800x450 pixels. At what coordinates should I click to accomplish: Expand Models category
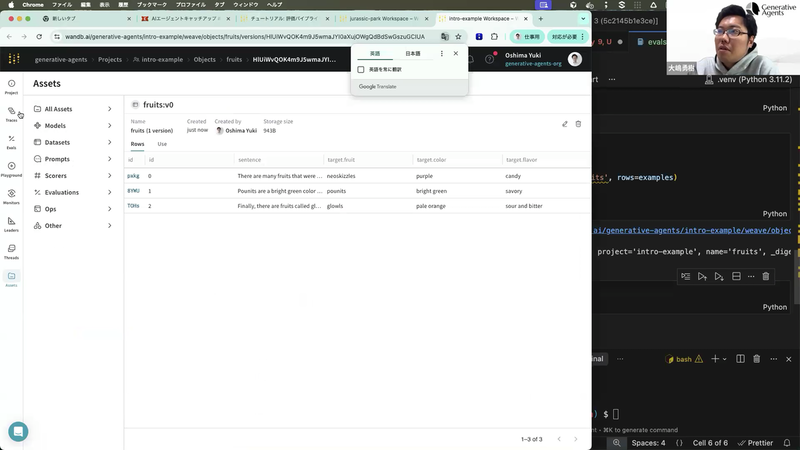[x=110, y=126]
